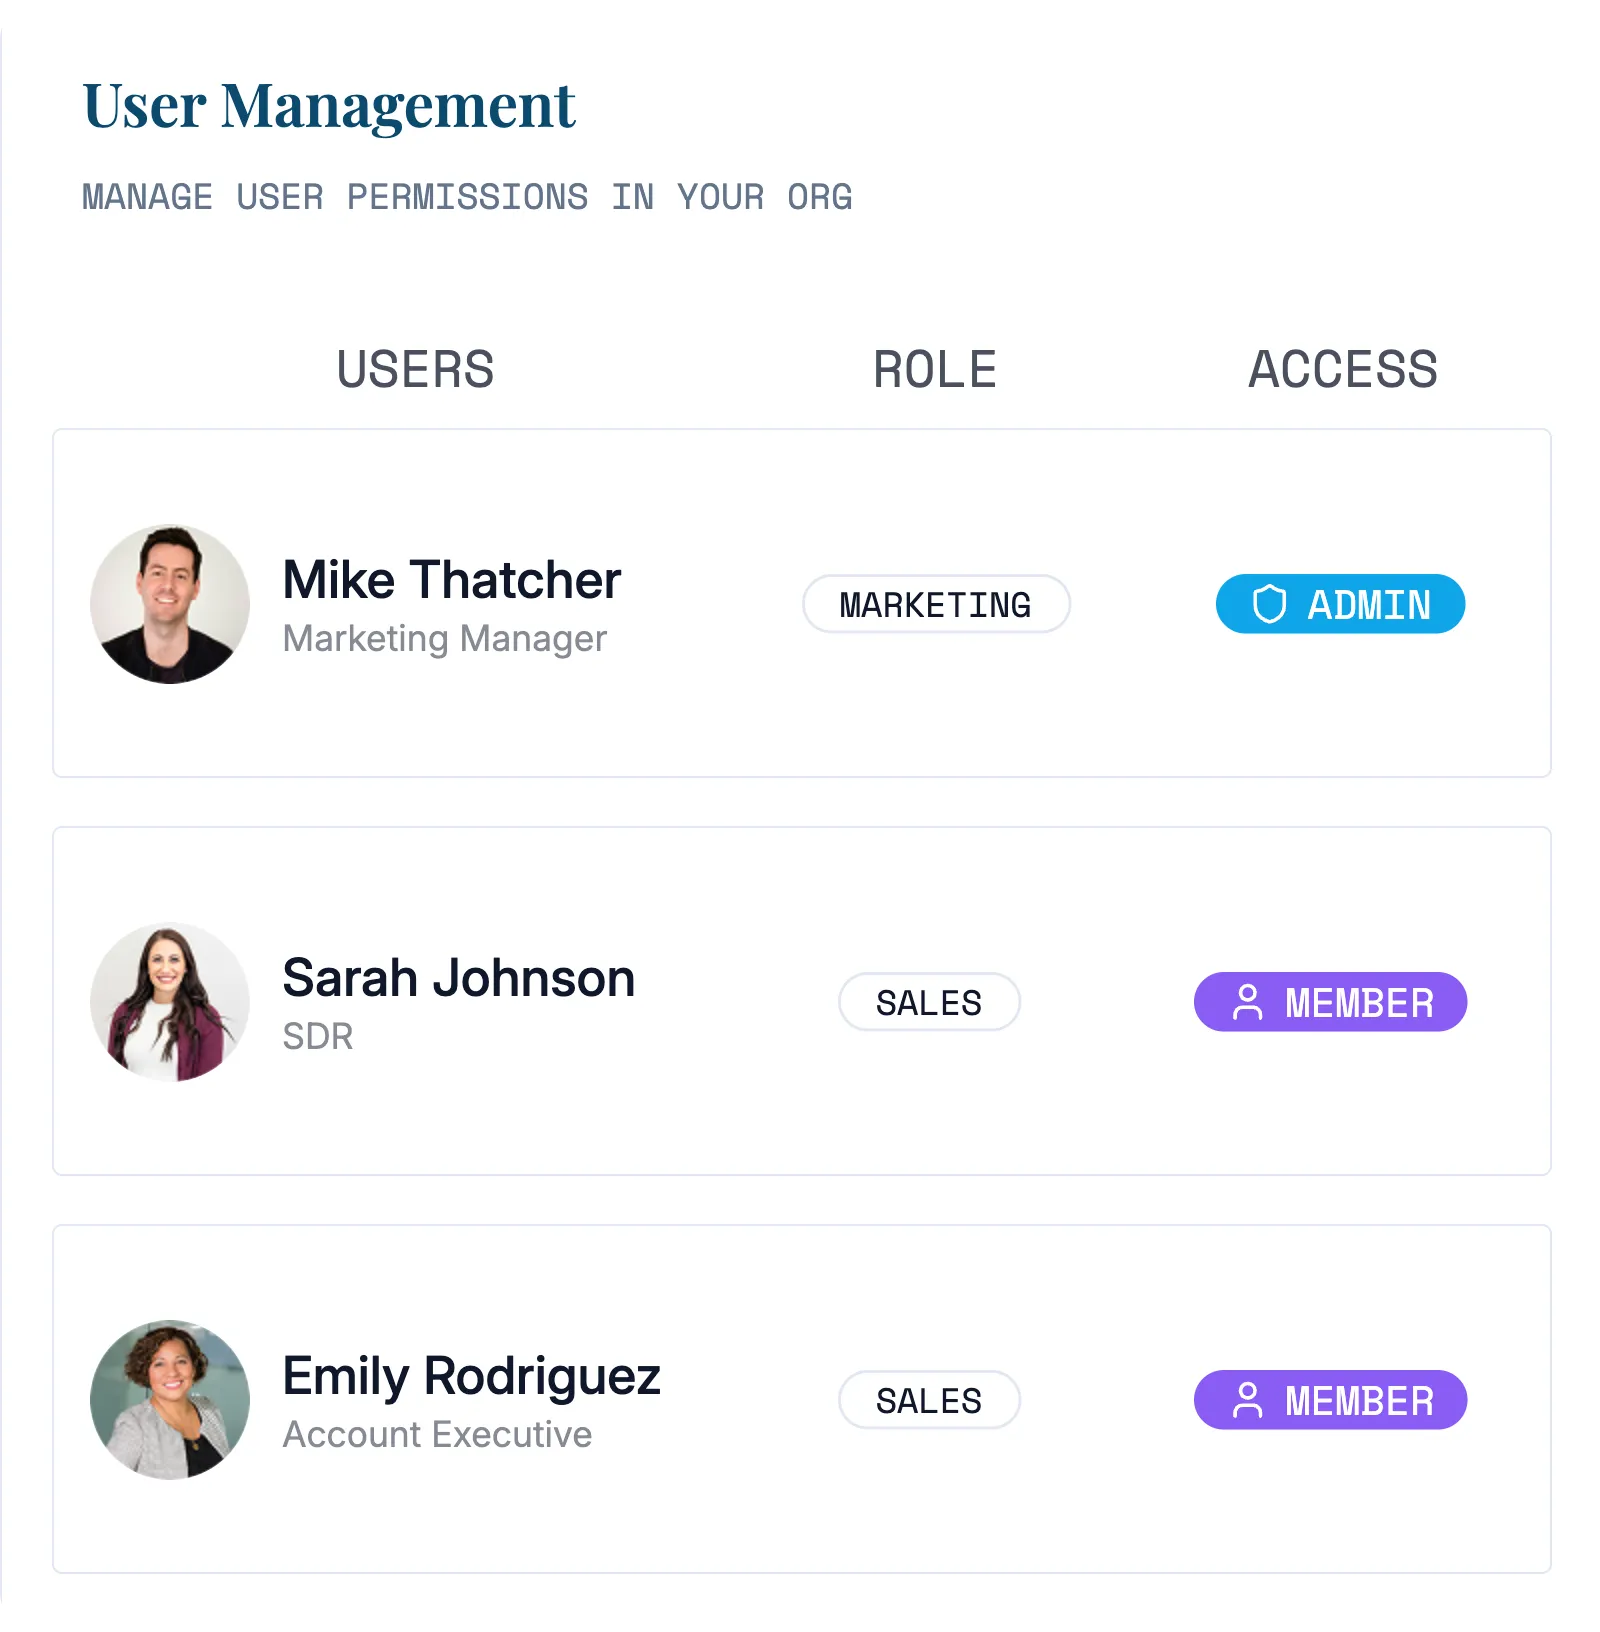Click Emily Rodriguez's Member access badge label

pos(1359,1401)
